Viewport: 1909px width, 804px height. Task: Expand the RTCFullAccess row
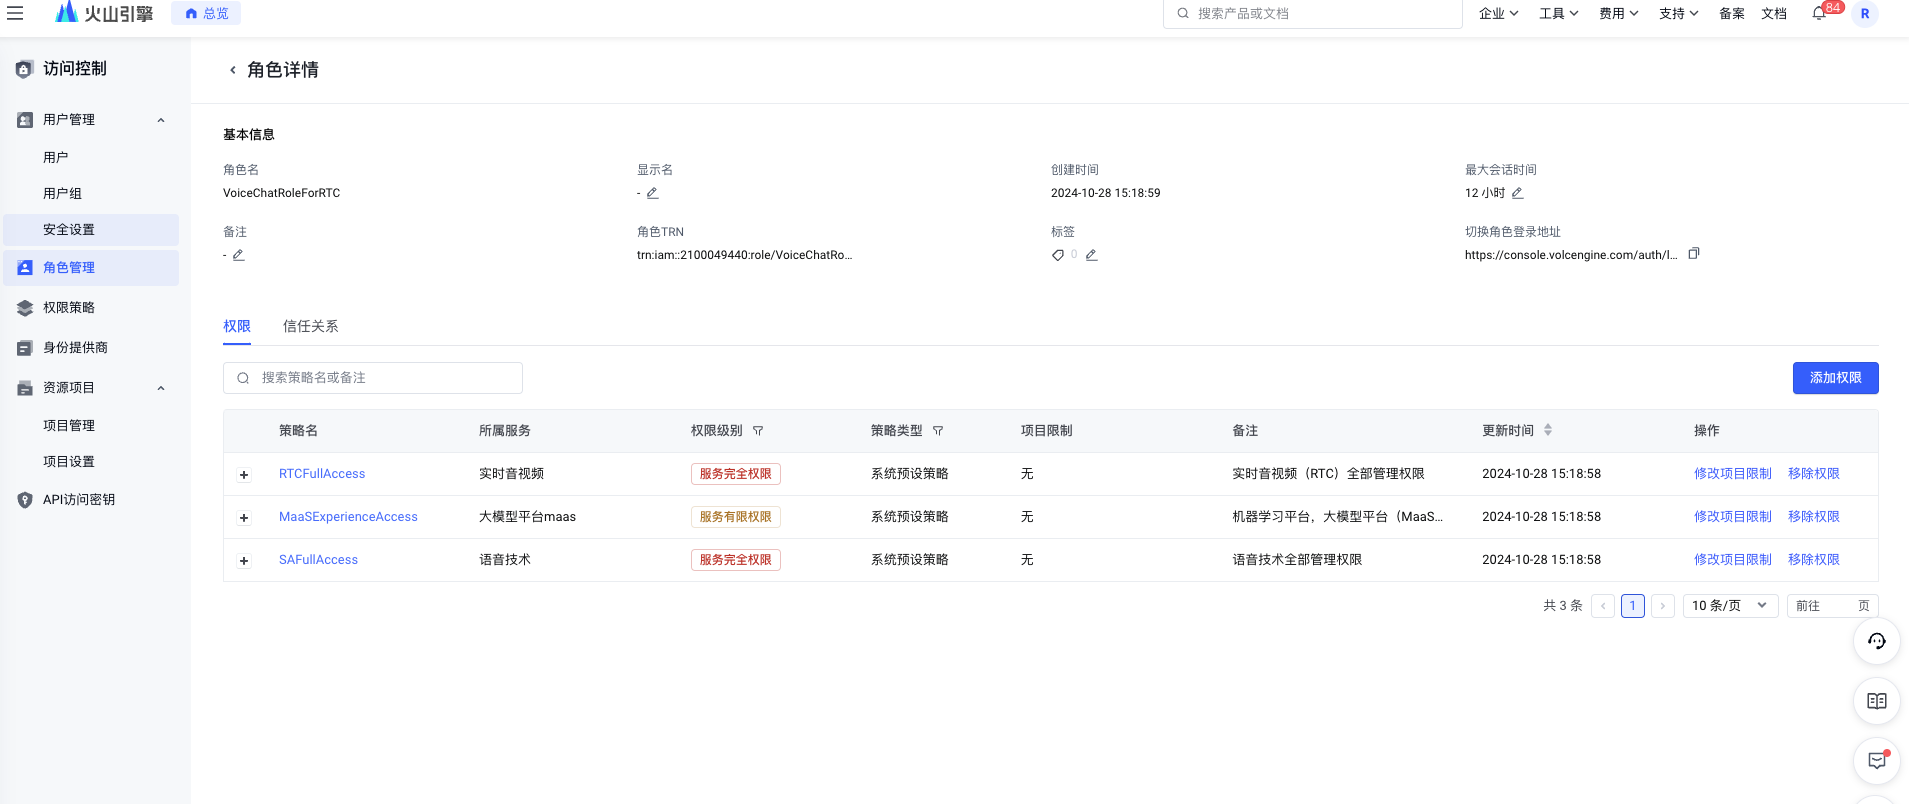(244, 475)
